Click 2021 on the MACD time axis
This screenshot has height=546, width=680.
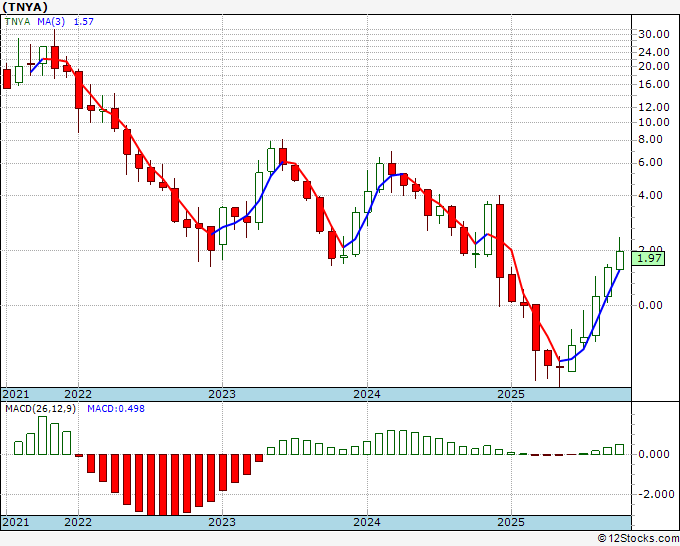[16, 522]
